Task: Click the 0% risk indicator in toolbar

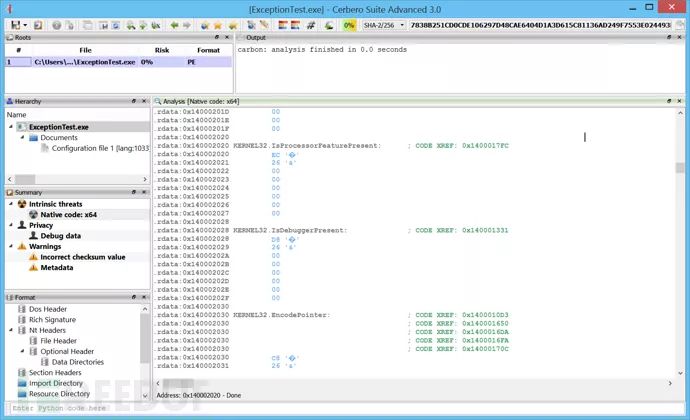Action: (x=348, y=24)
